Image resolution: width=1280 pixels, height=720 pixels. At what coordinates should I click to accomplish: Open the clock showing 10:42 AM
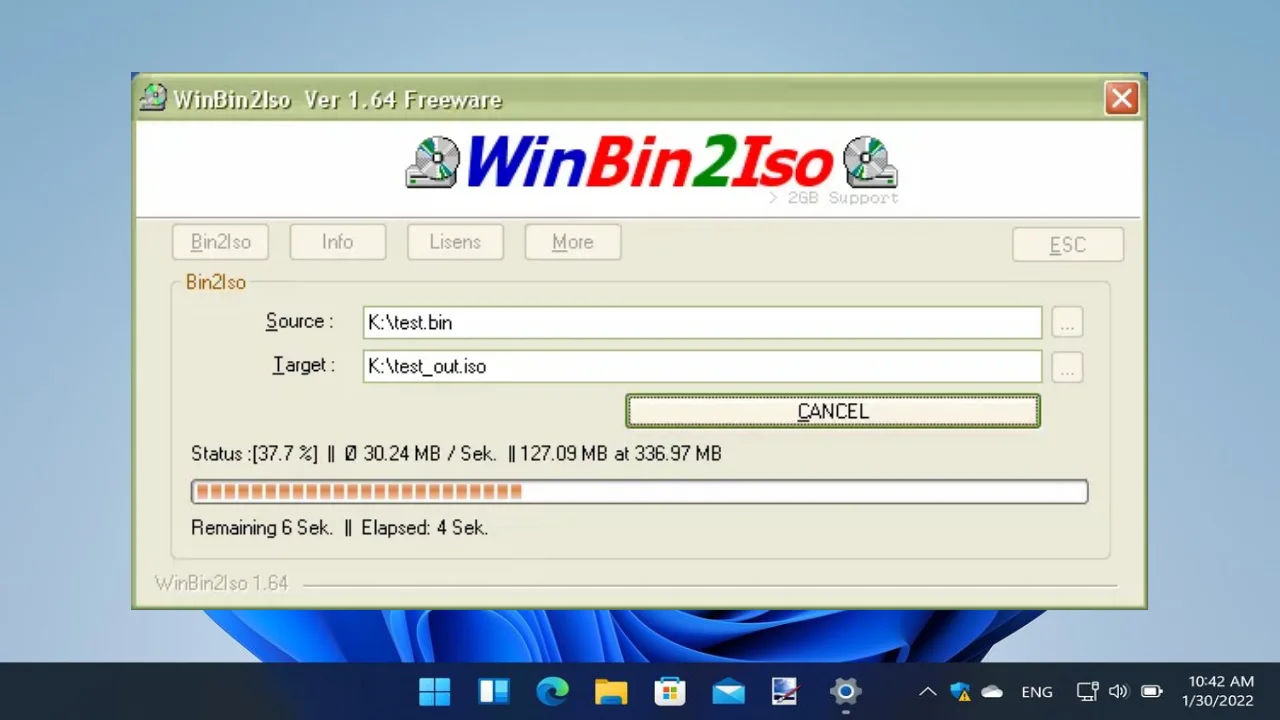(1220, 691)
